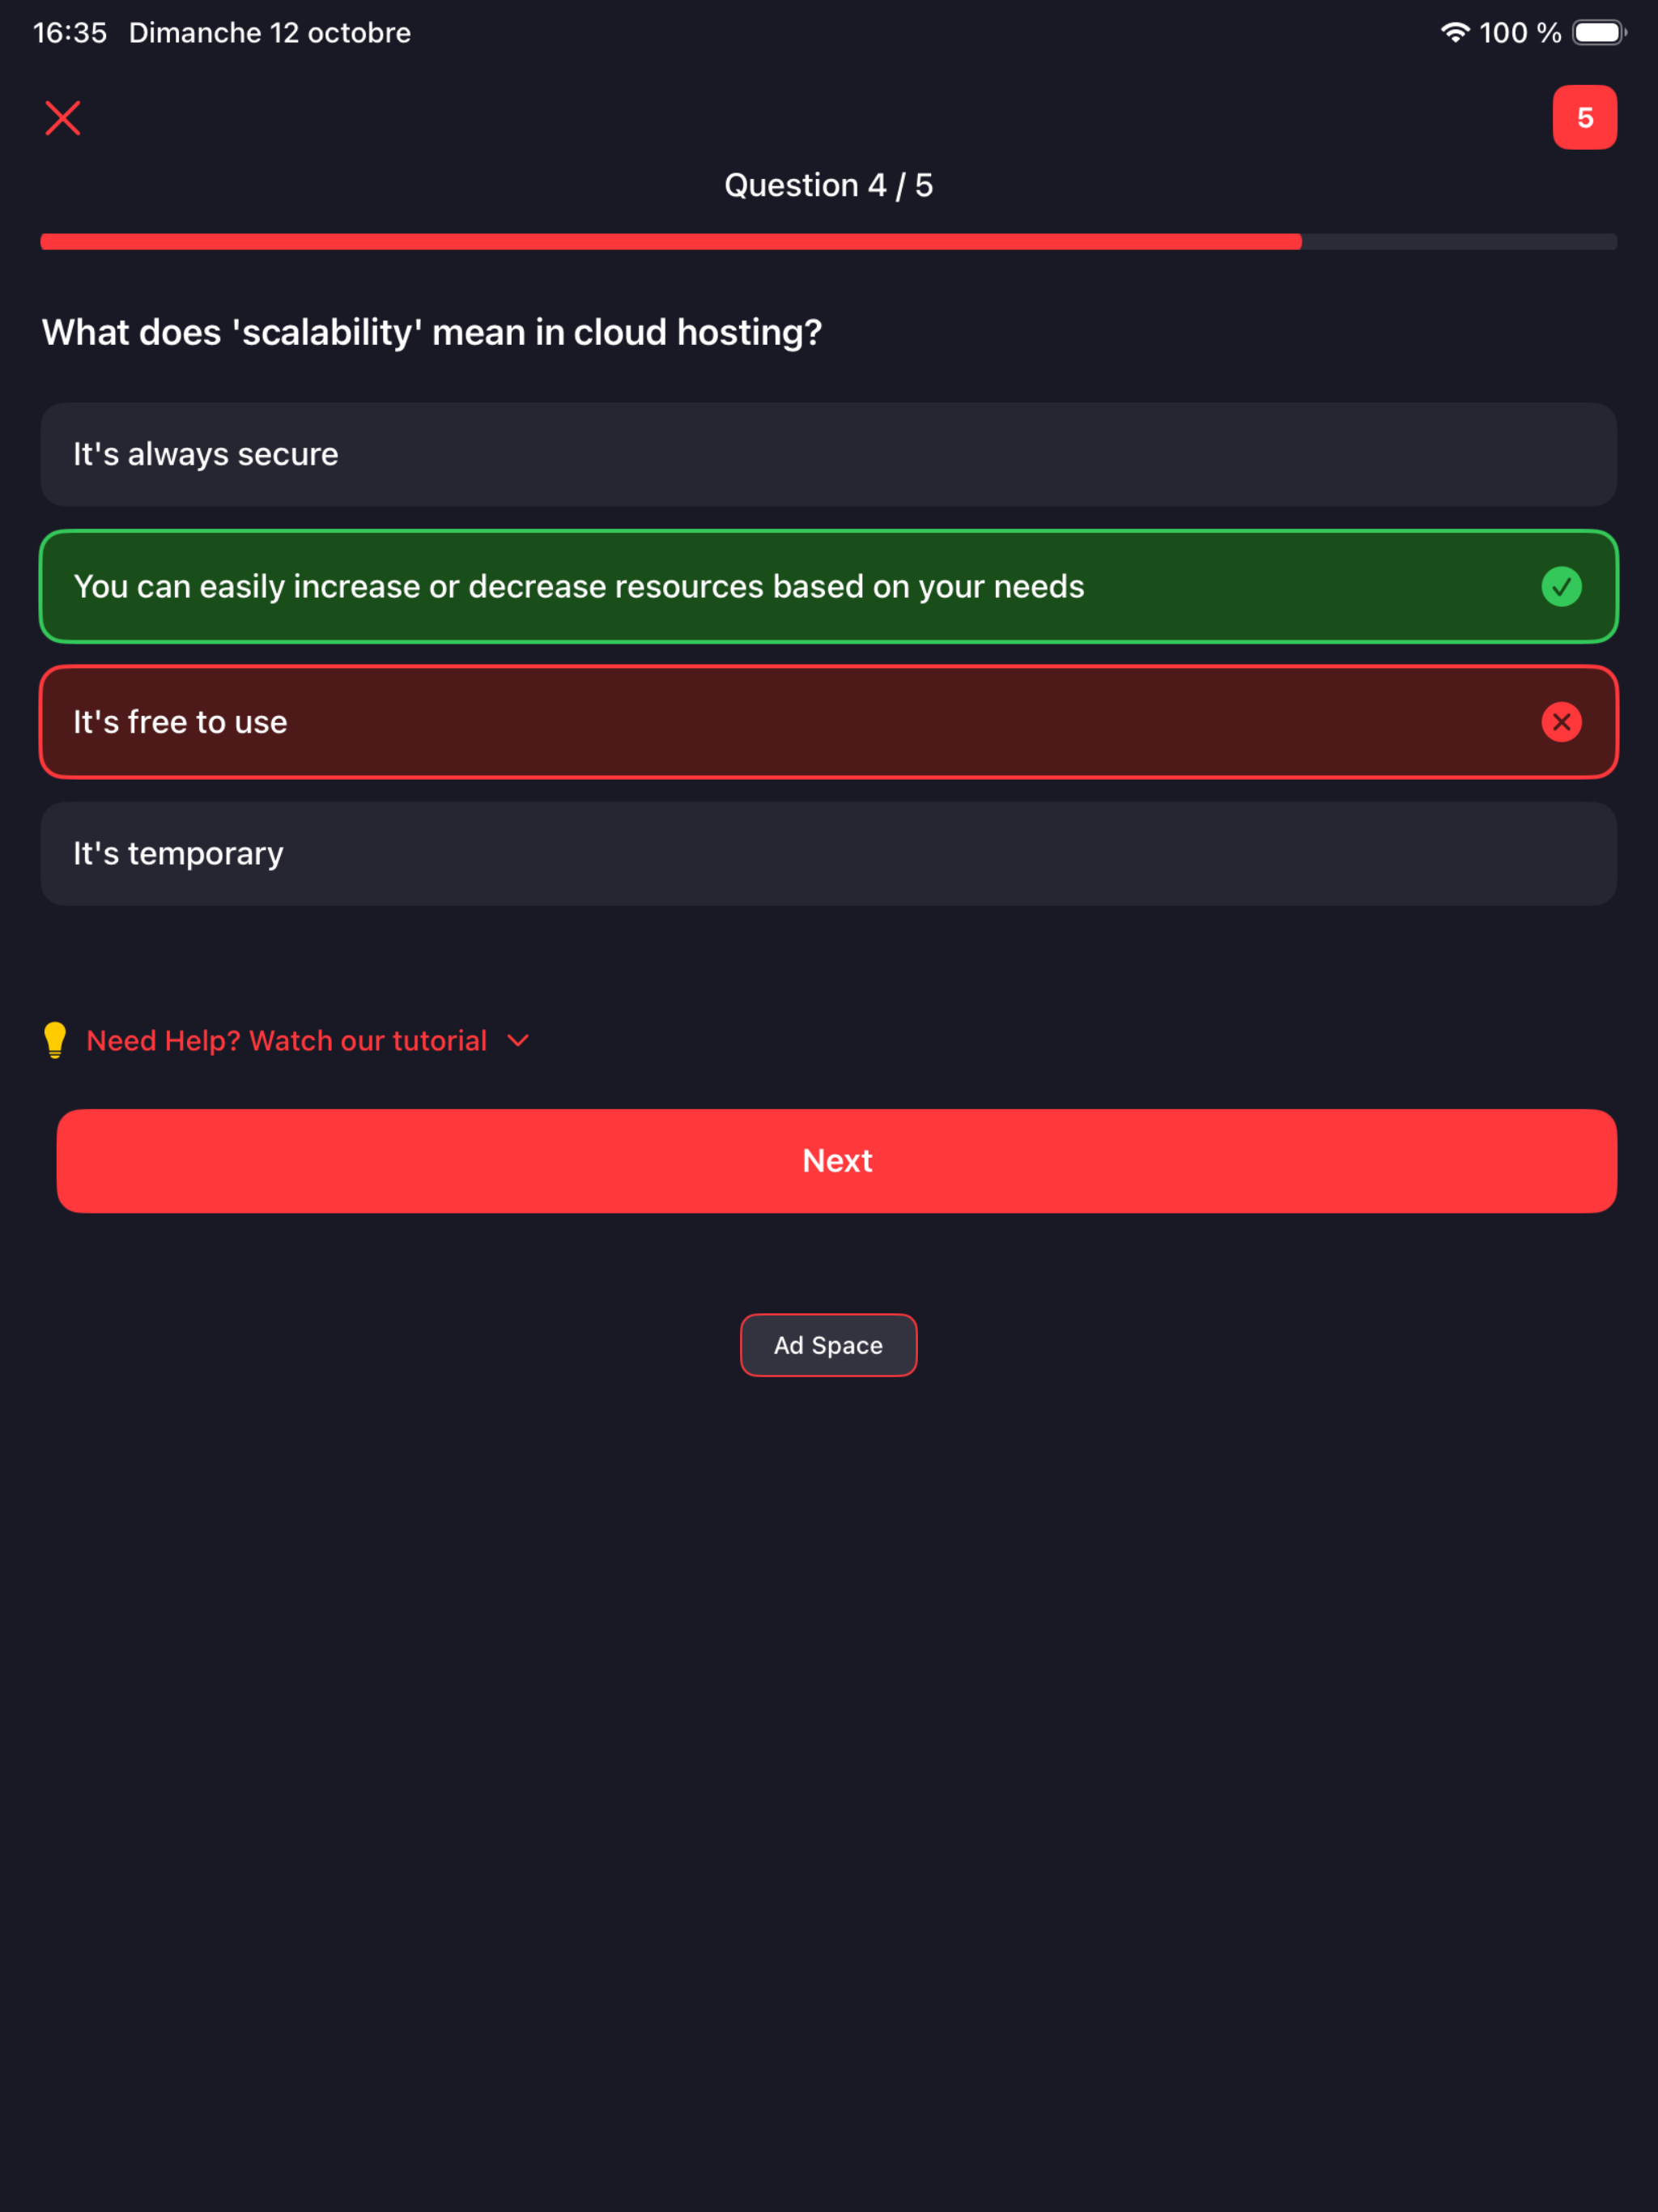Tap the date "Dimanche 12 octobre"

click(270, 33)
